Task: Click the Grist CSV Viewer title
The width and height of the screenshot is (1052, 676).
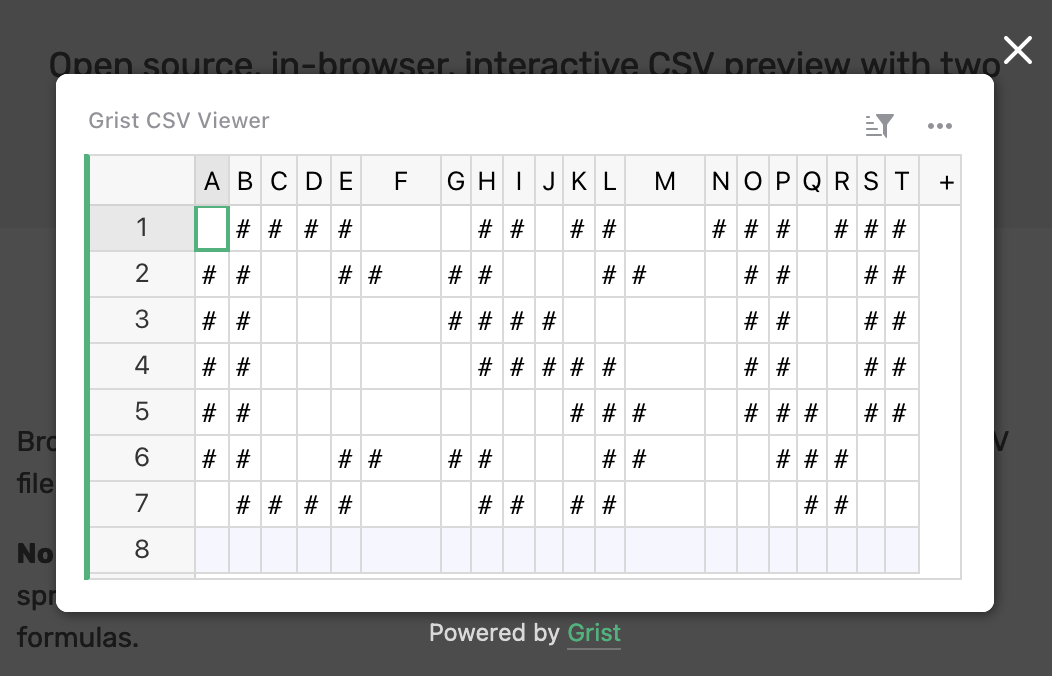Action: (x=177, y=120)
